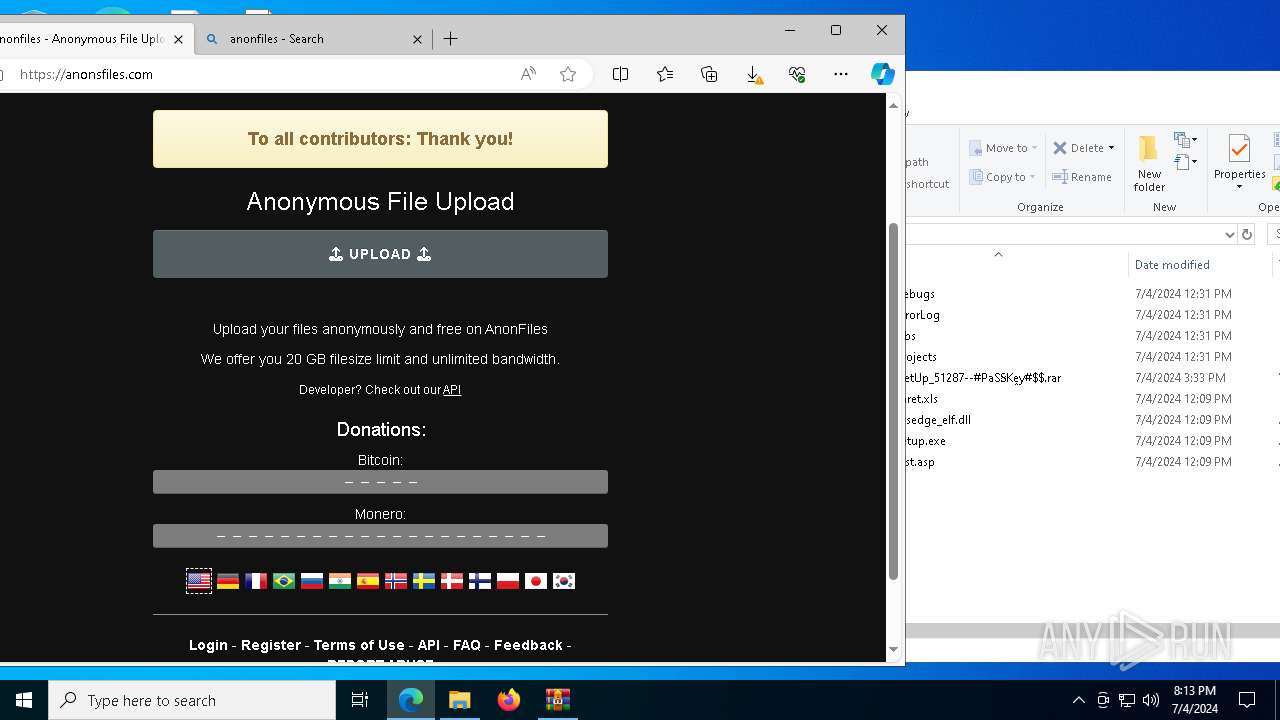The width and height of the screenshot is (1280, 720).
Task: Open the Action Center notifications
Action: point(1247,700)
